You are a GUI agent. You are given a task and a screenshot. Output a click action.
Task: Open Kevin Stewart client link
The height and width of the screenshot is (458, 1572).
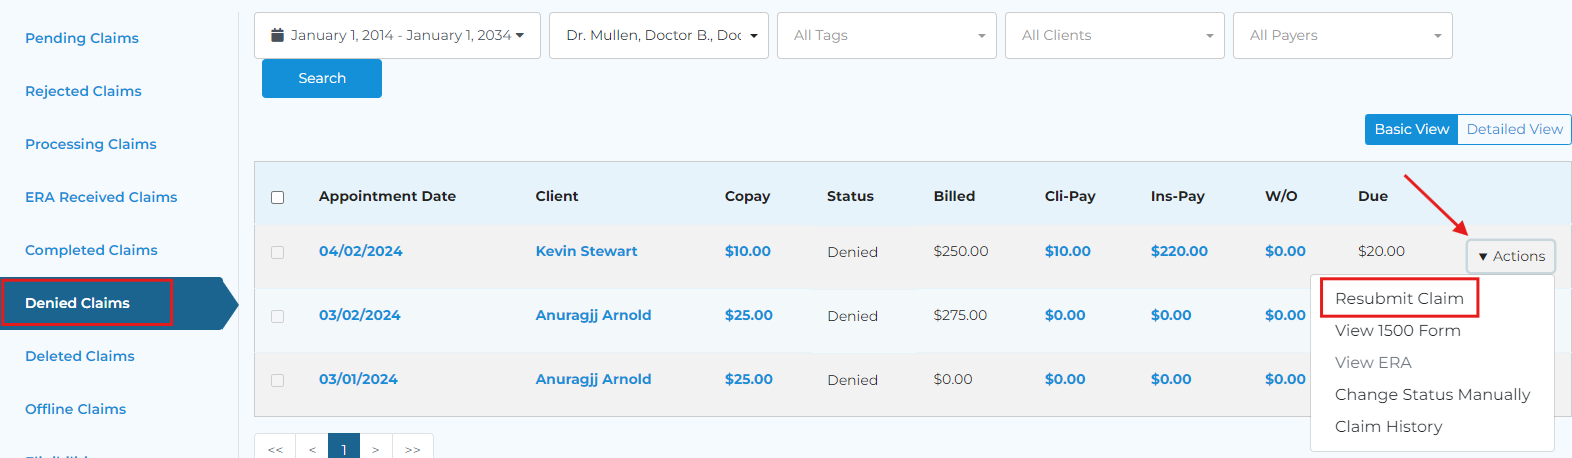(x=586, y=251)
